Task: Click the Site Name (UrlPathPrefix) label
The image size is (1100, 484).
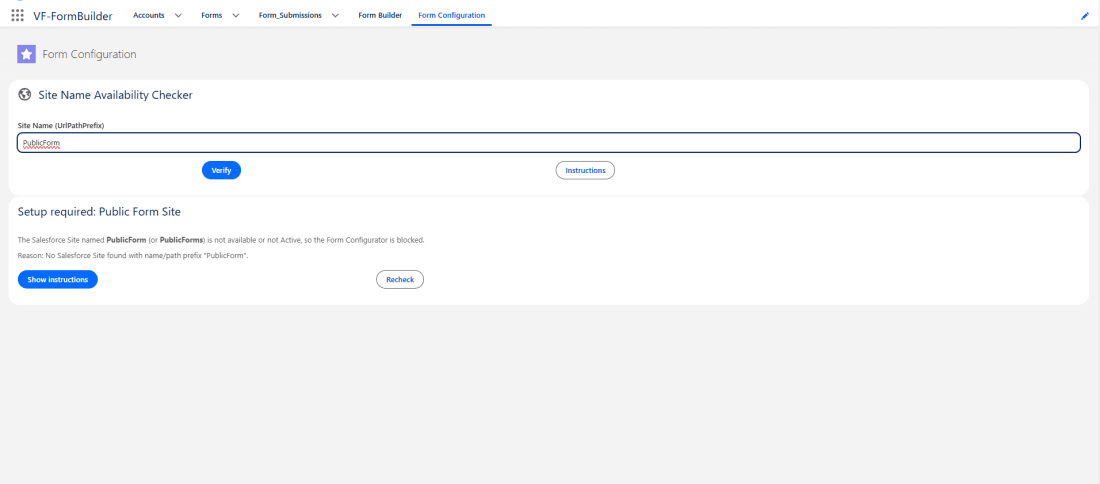Action: click(61, 125)
